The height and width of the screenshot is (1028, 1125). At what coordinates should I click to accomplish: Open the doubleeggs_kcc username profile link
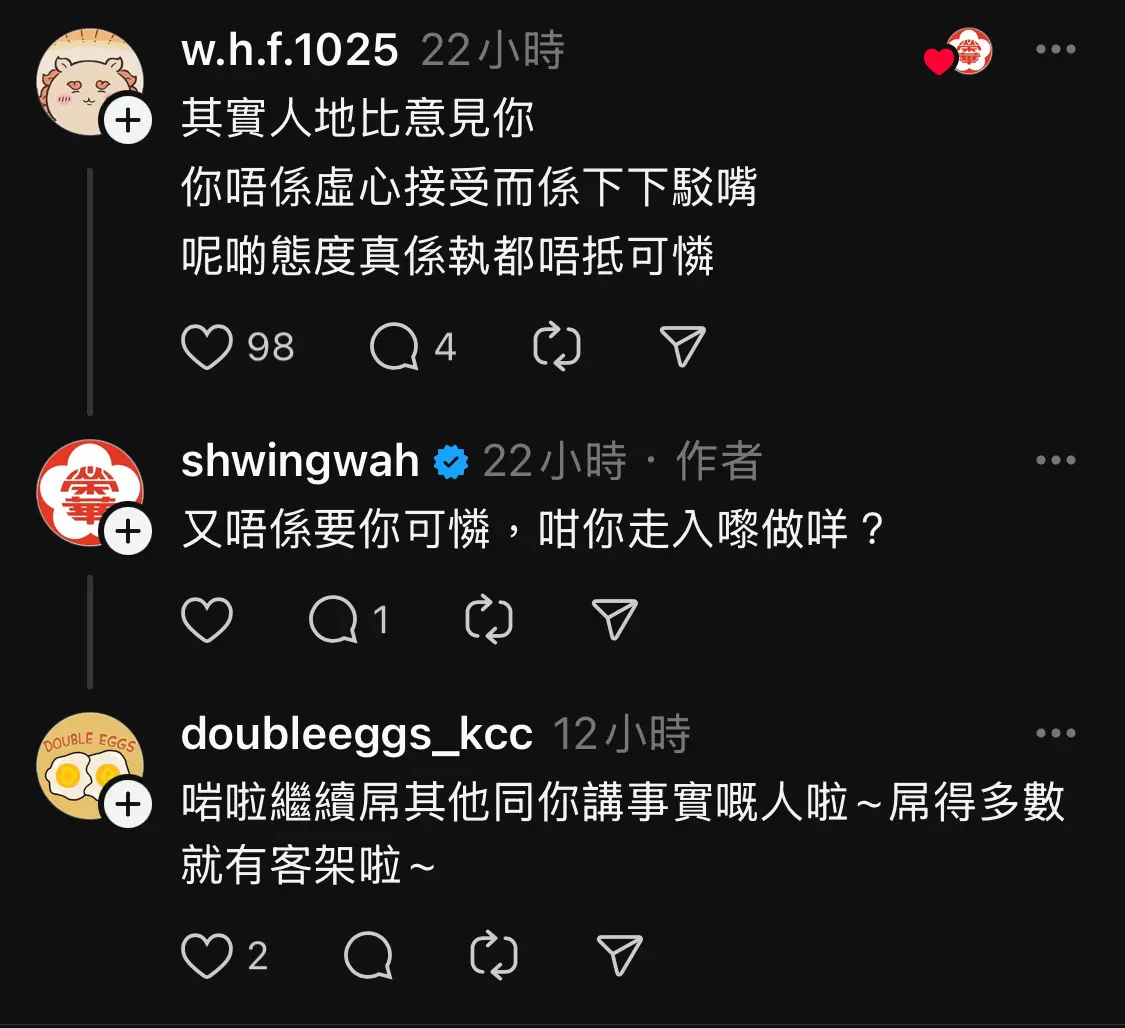tap(357, 734)
